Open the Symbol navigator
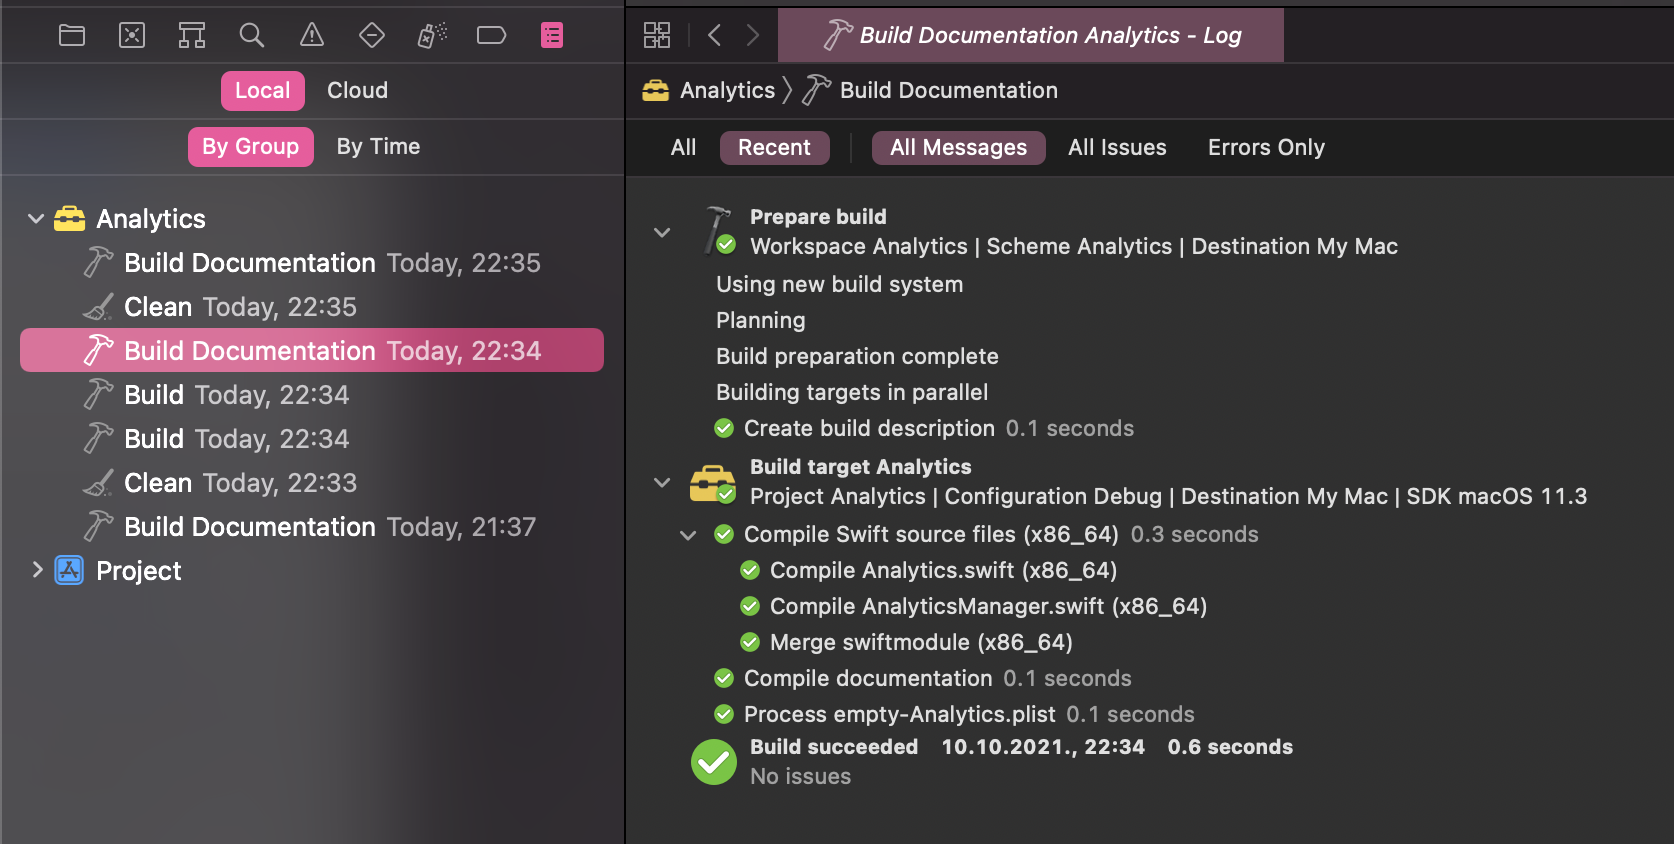 (192, 36)
